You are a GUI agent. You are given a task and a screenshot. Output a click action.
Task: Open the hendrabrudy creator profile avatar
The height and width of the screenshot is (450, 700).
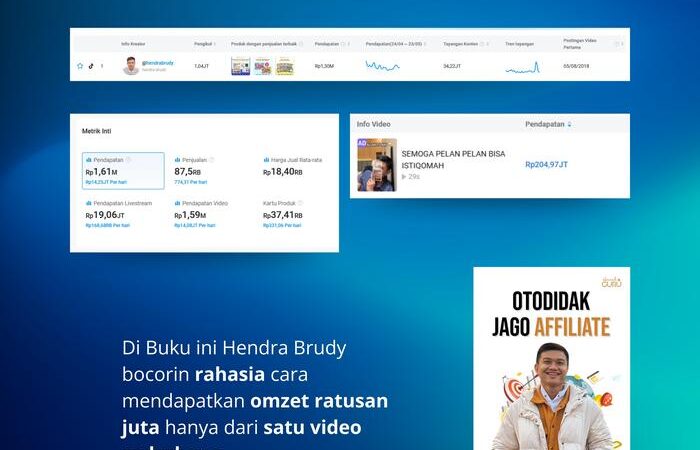tap(131, 66)
